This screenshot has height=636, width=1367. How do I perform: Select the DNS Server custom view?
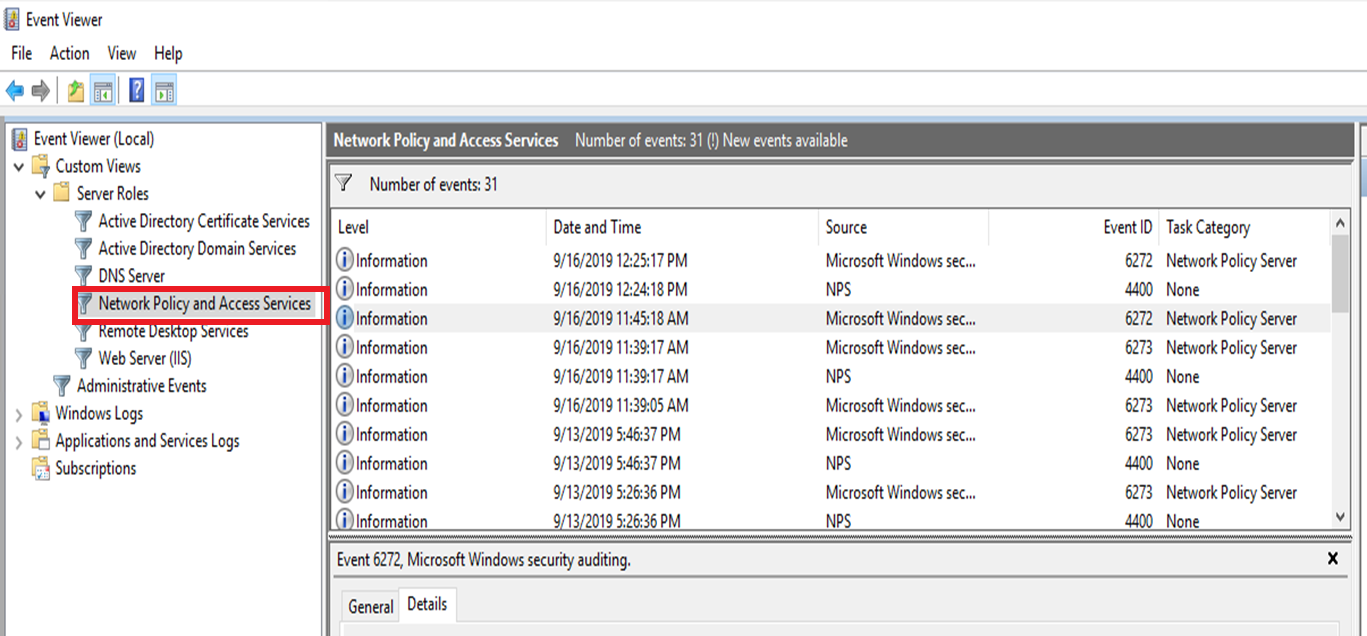(131, 276)
